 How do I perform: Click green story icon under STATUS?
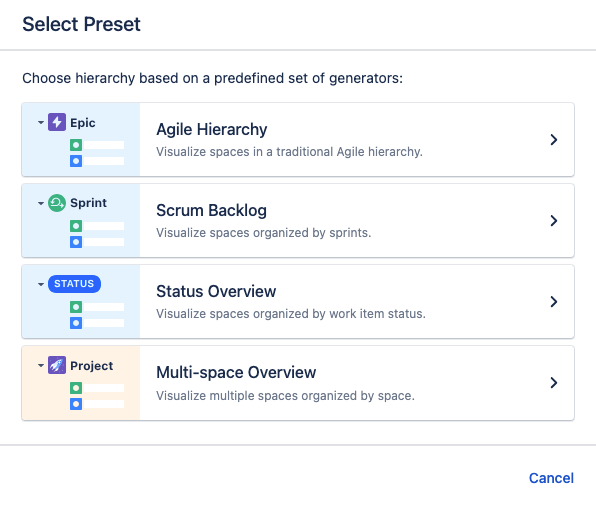tap(76, 307)
